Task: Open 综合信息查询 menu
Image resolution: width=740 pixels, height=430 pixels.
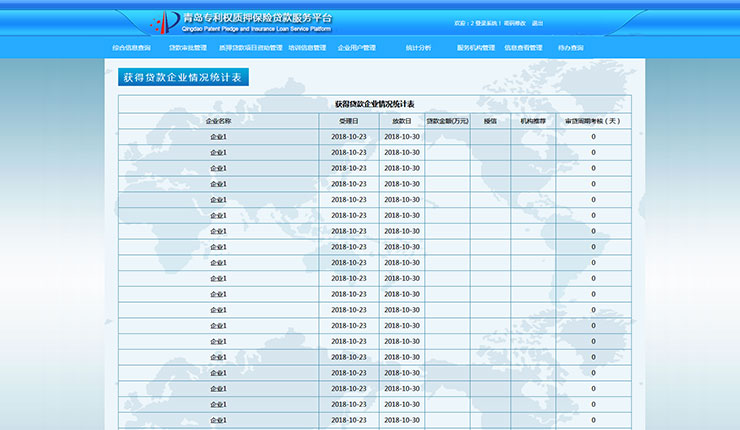Action: [x=132, y=48]
